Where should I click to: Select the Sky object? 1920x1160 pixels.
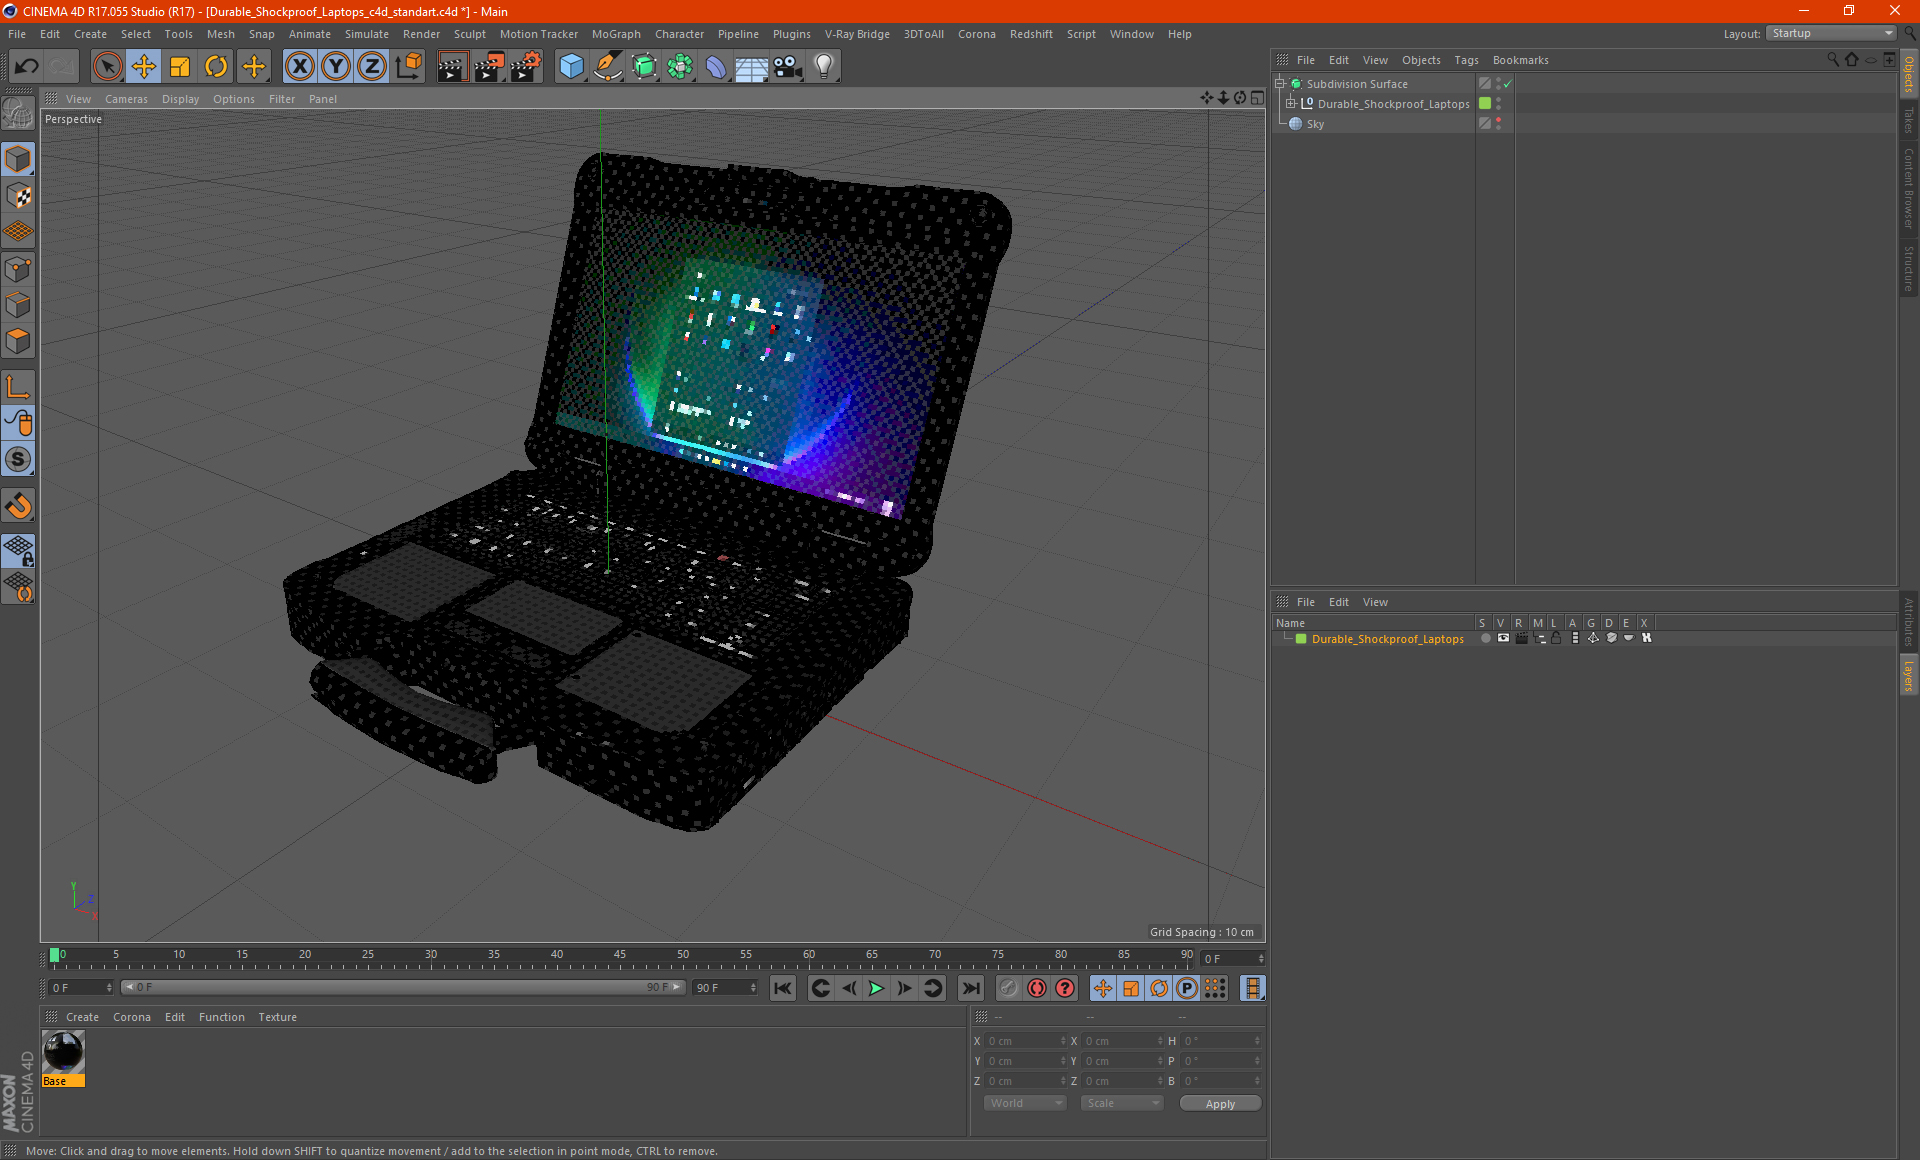1315,124
